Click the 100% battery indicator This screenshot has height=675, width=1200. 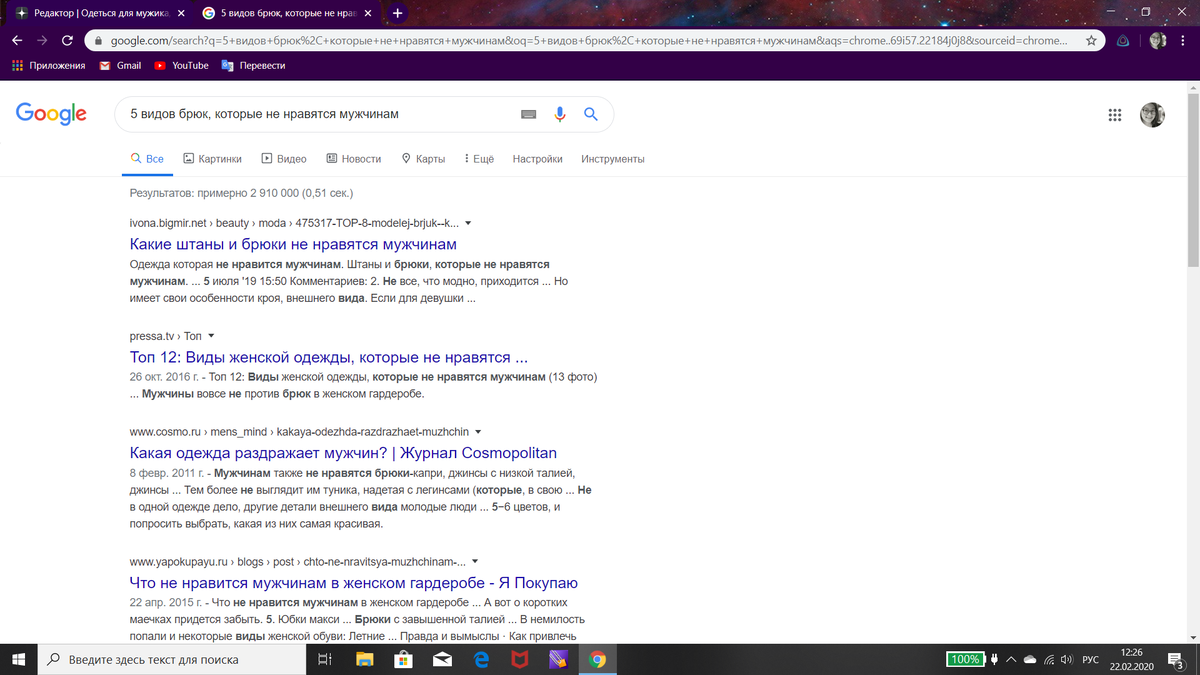pos(965,660)
